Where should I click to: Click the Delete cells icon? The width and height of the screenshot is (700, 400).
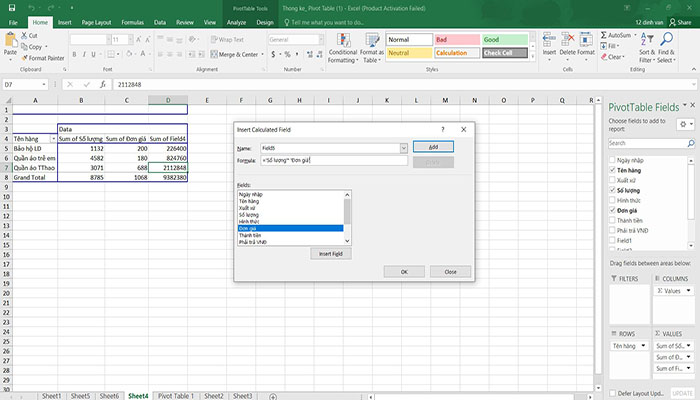[x=567, y=39]
